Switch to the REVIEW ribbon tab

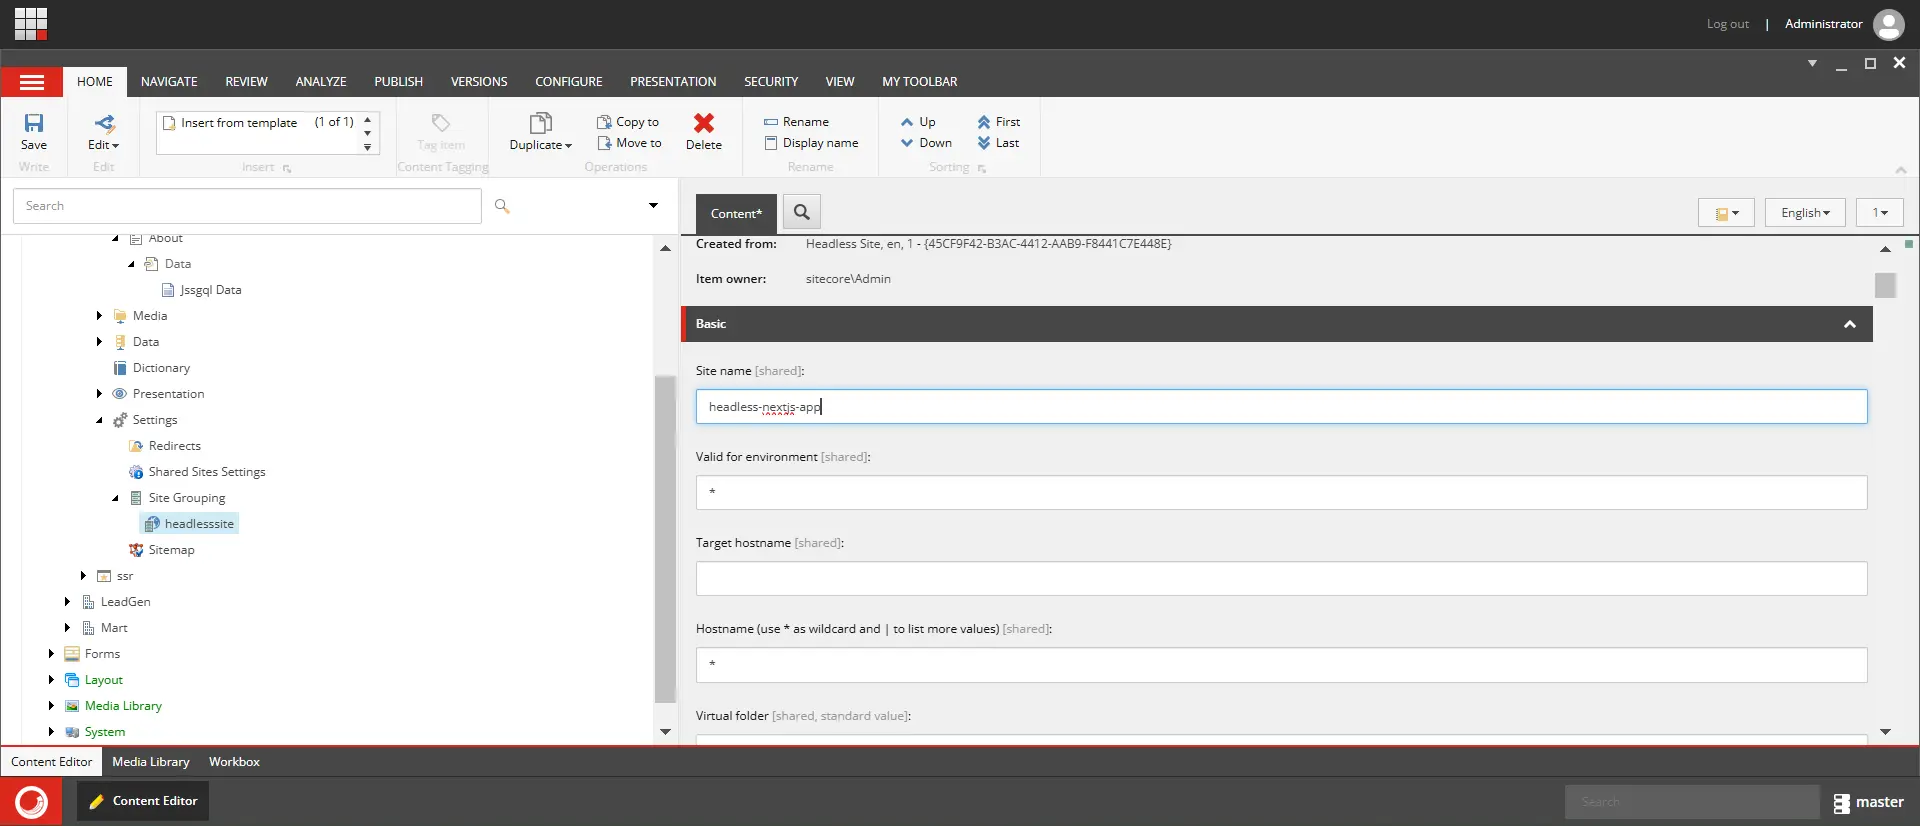coord(246,82)
